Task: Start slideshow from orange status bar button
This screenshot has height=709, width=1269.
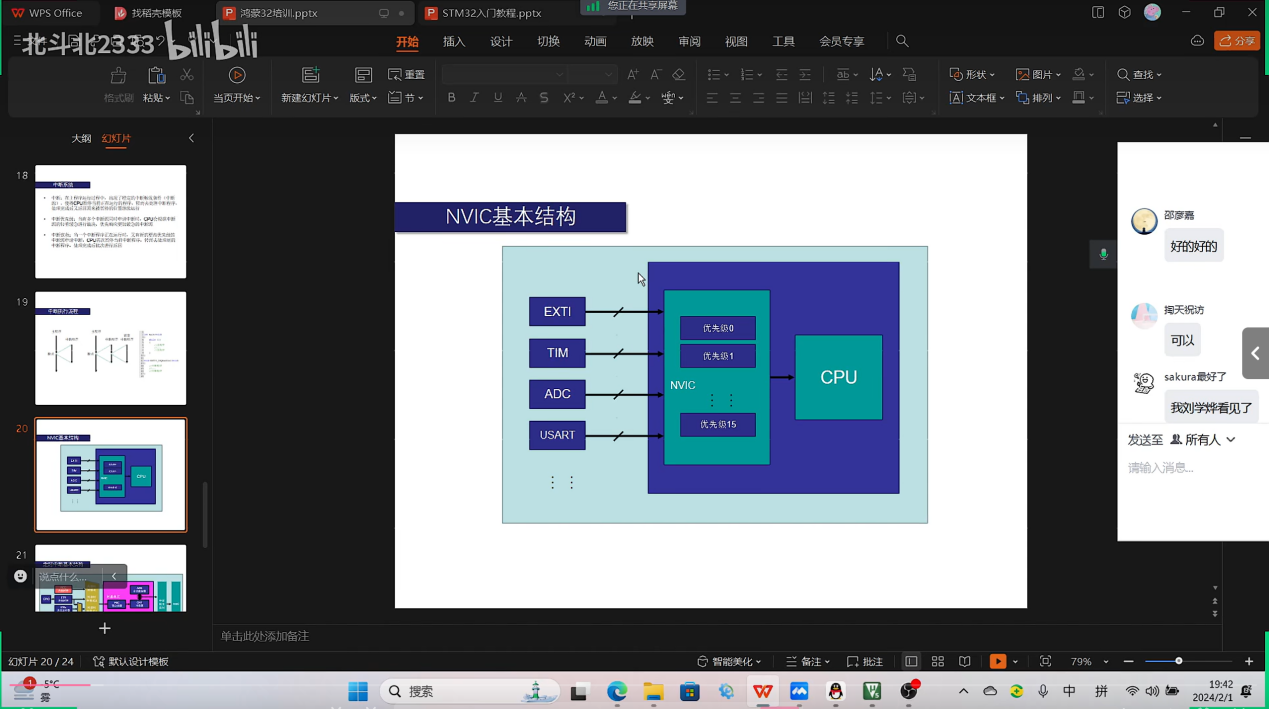Action: pos(997,662)
